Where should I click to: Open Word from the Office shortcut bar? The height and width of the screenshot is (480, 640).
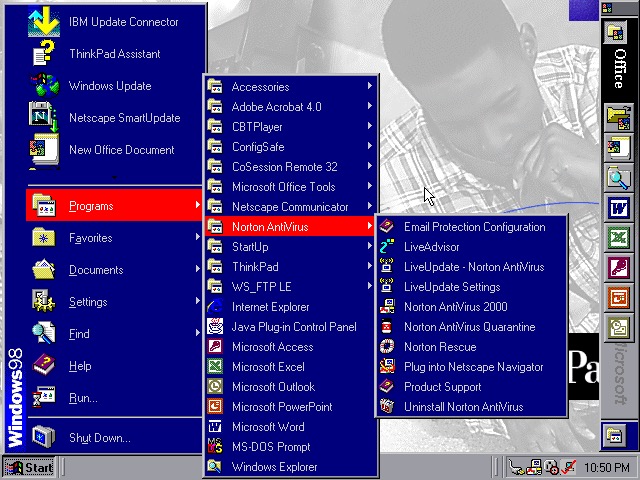point(618,209)
